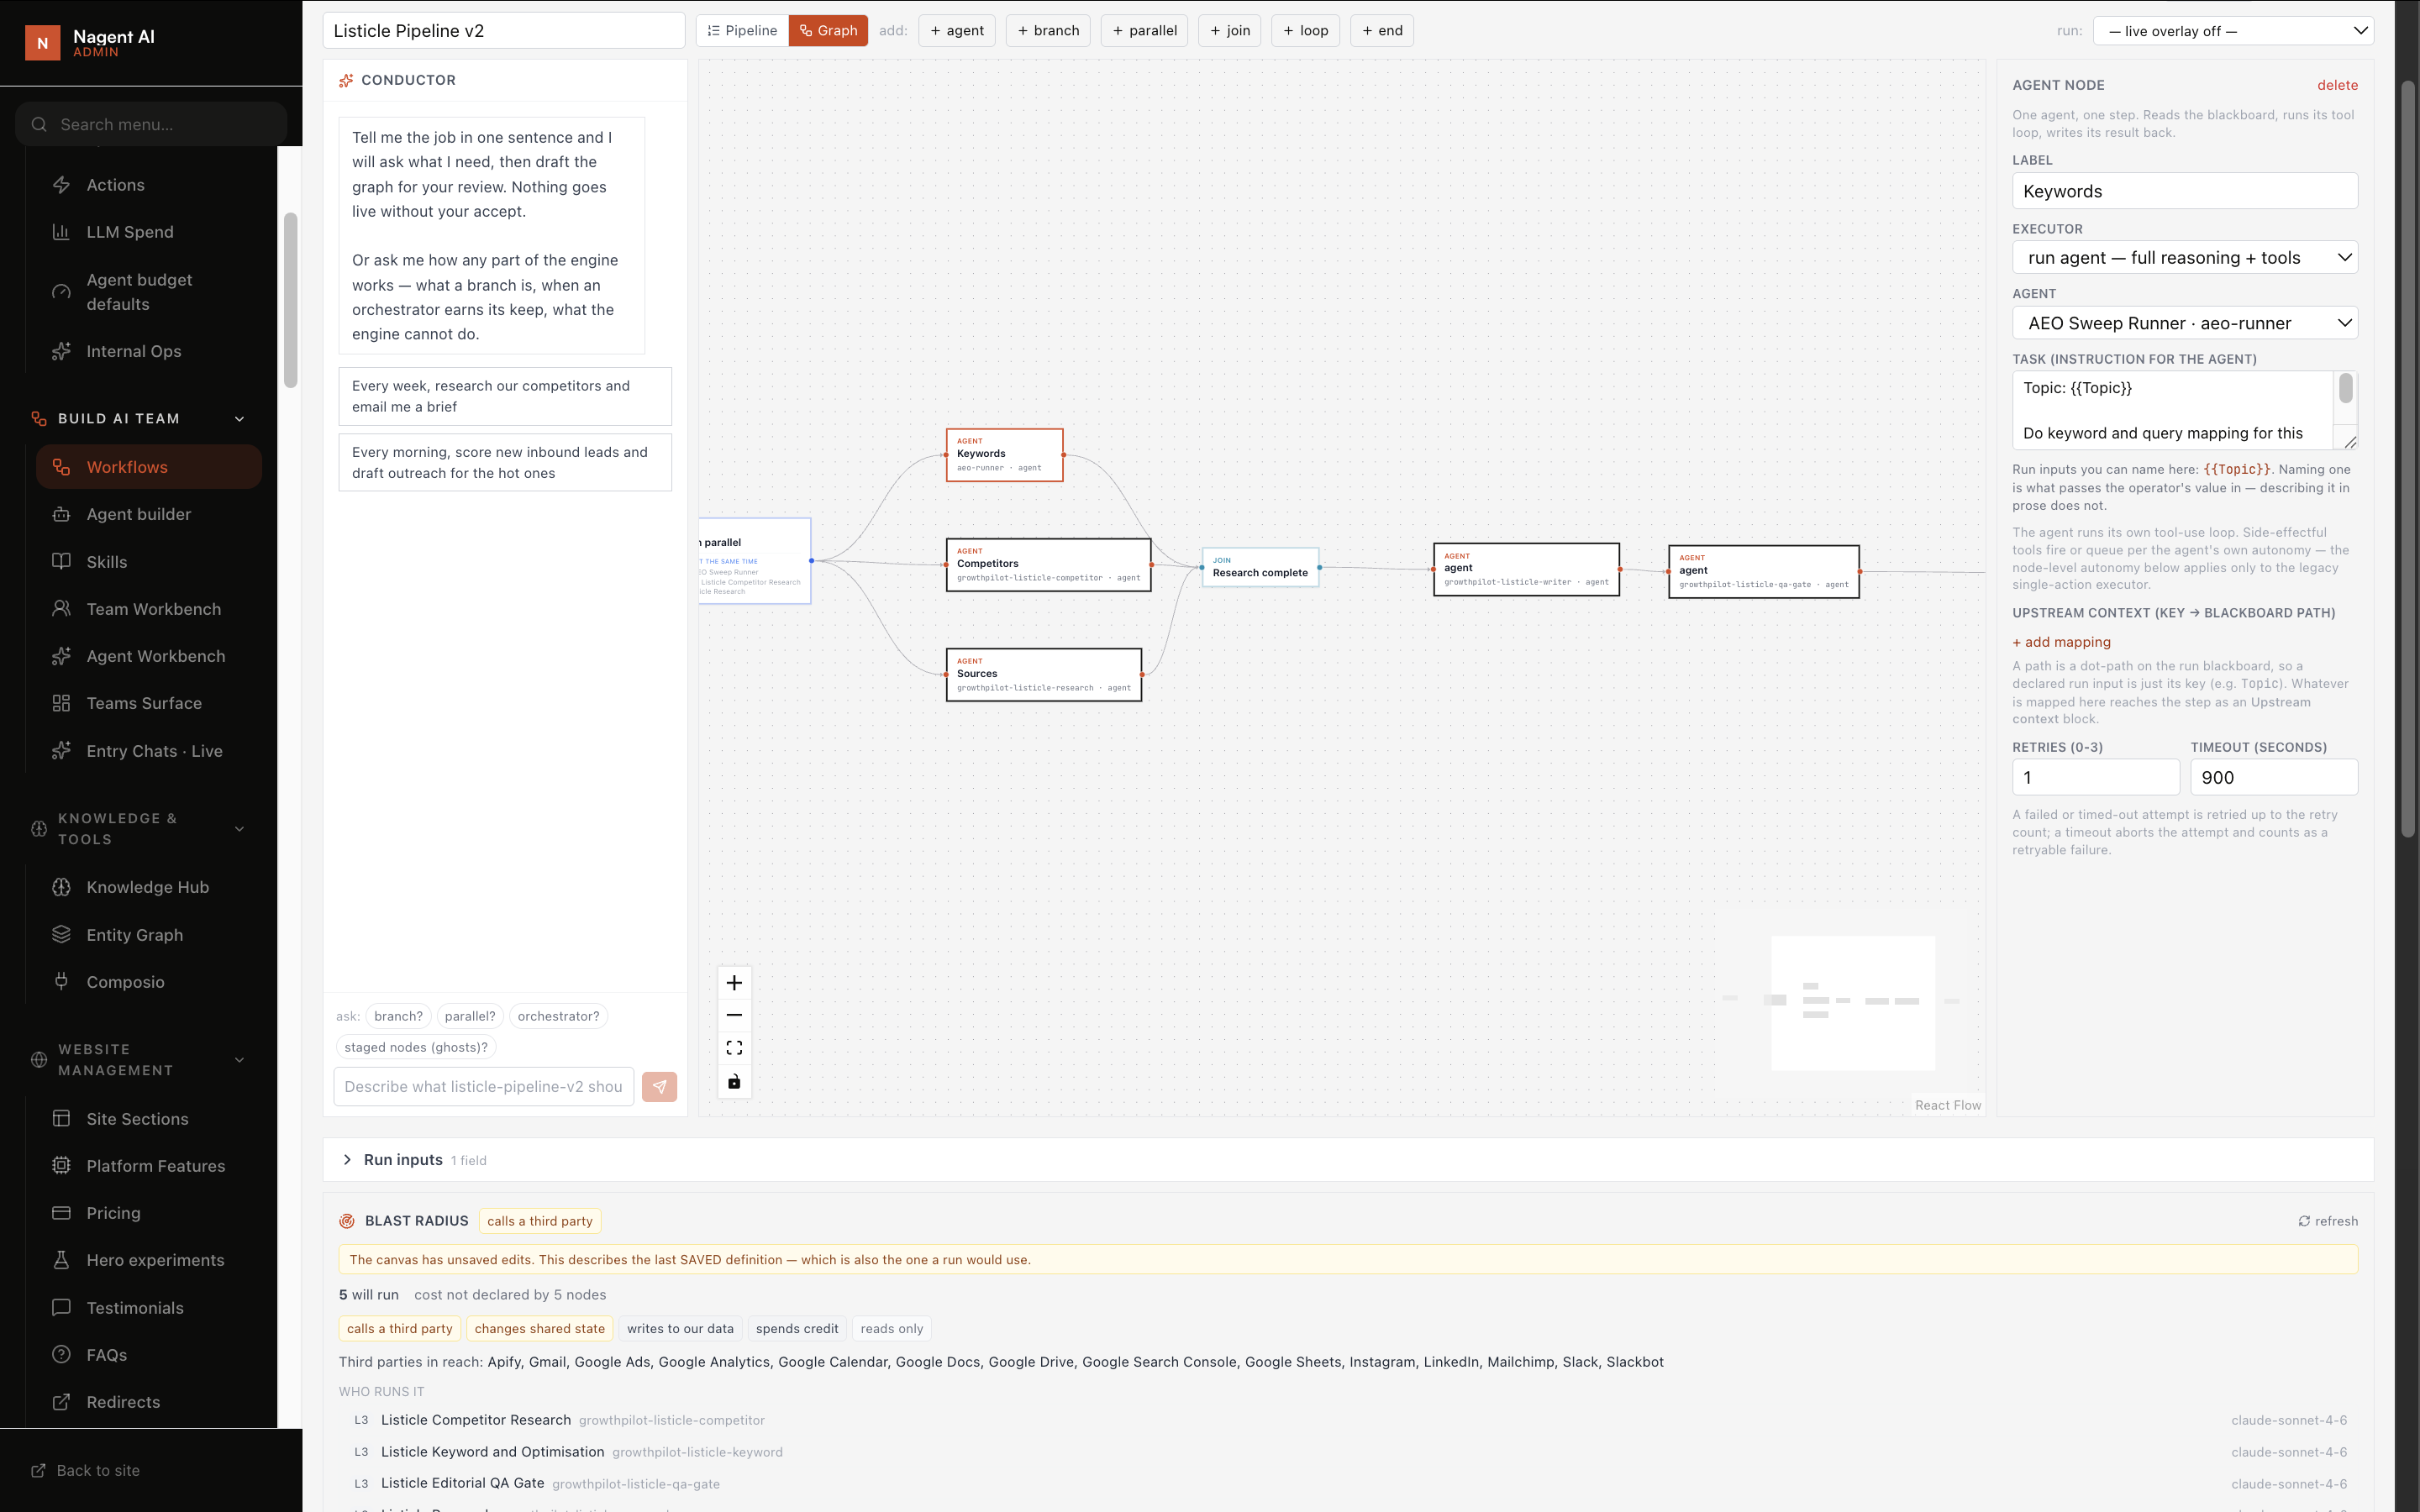Click the page vertical scrollbar
Screen dimensions: 2420x1512
[2408, 458]
